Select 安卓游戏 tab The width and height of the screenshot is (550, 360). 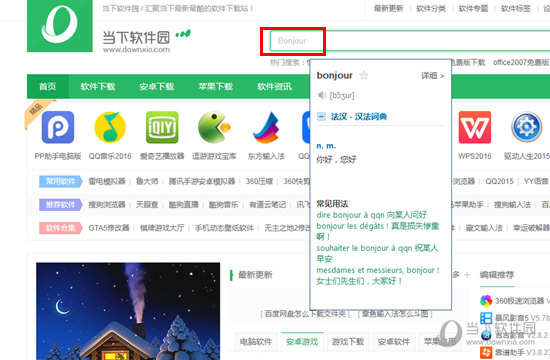[302, 342]
